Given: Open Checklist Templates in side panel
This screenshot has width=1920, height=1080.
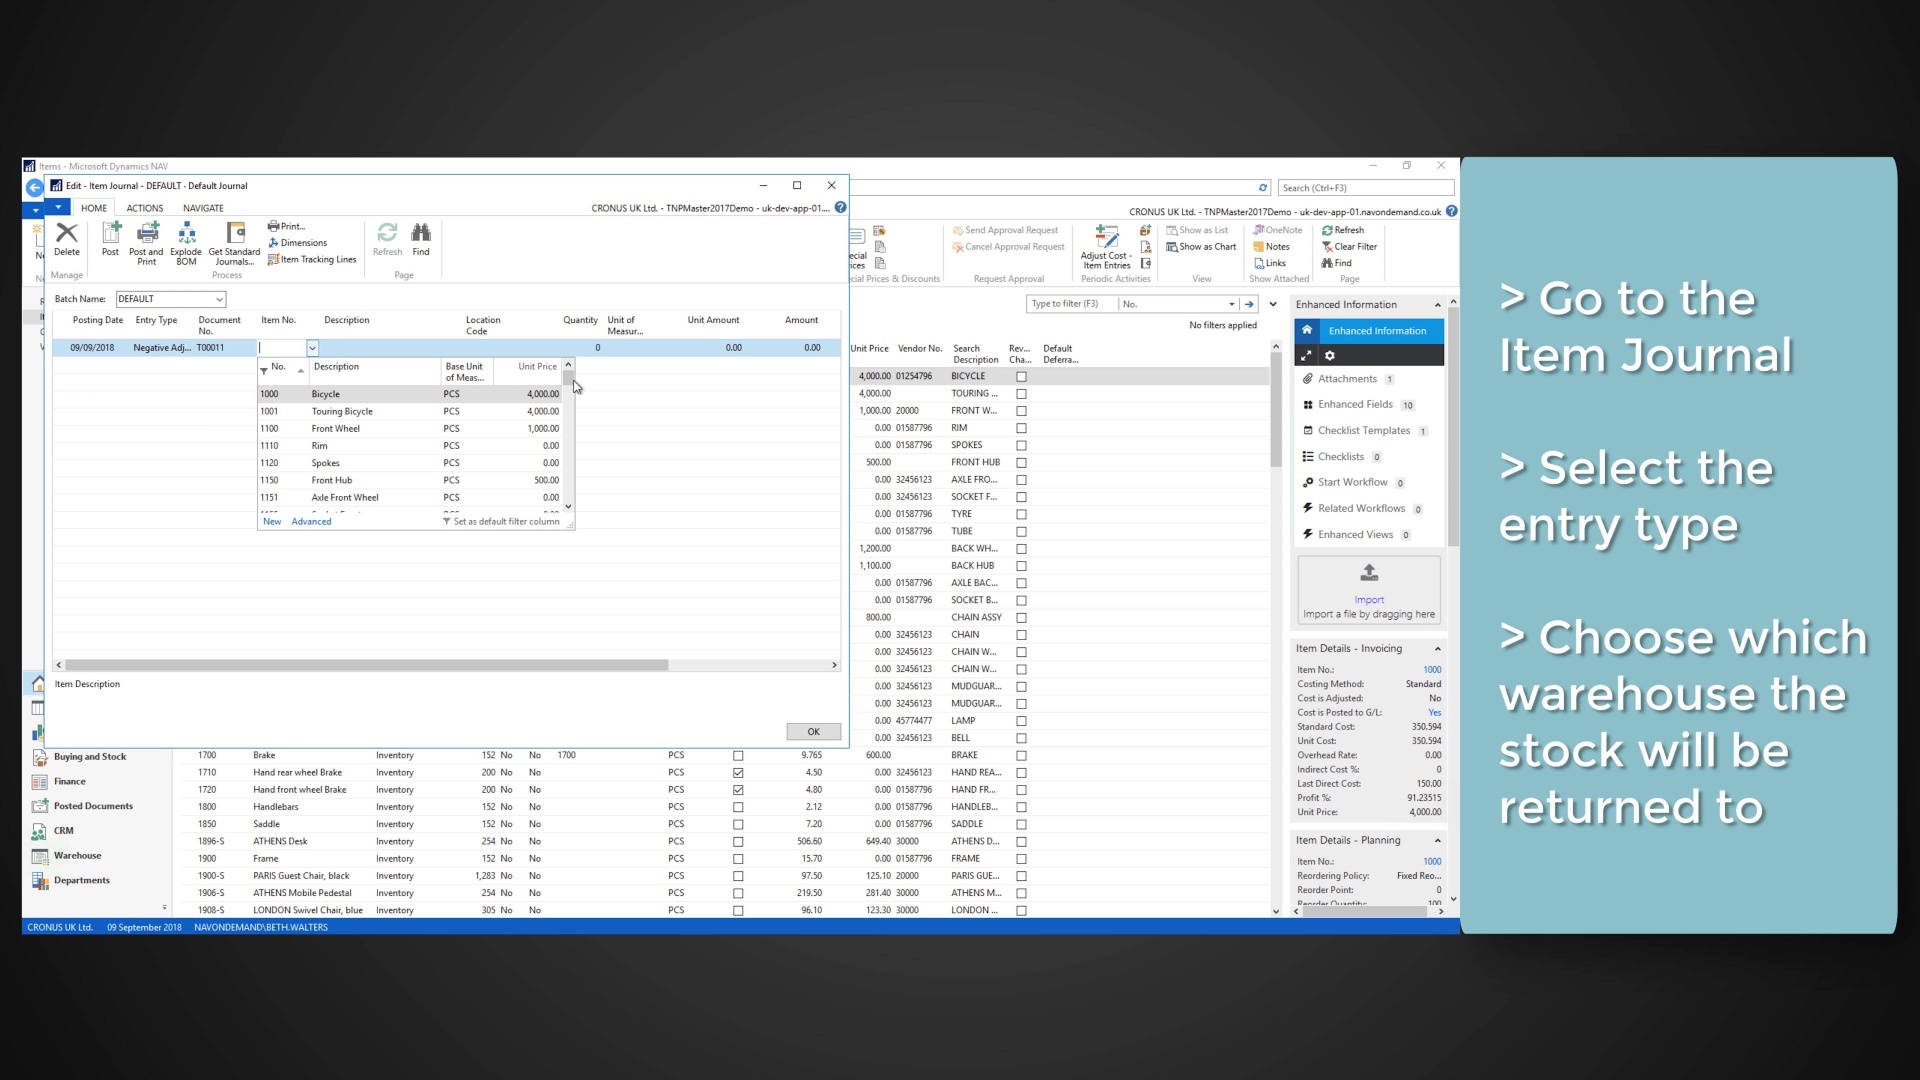Looking at the screenshot, I should tap(1365, 430).
